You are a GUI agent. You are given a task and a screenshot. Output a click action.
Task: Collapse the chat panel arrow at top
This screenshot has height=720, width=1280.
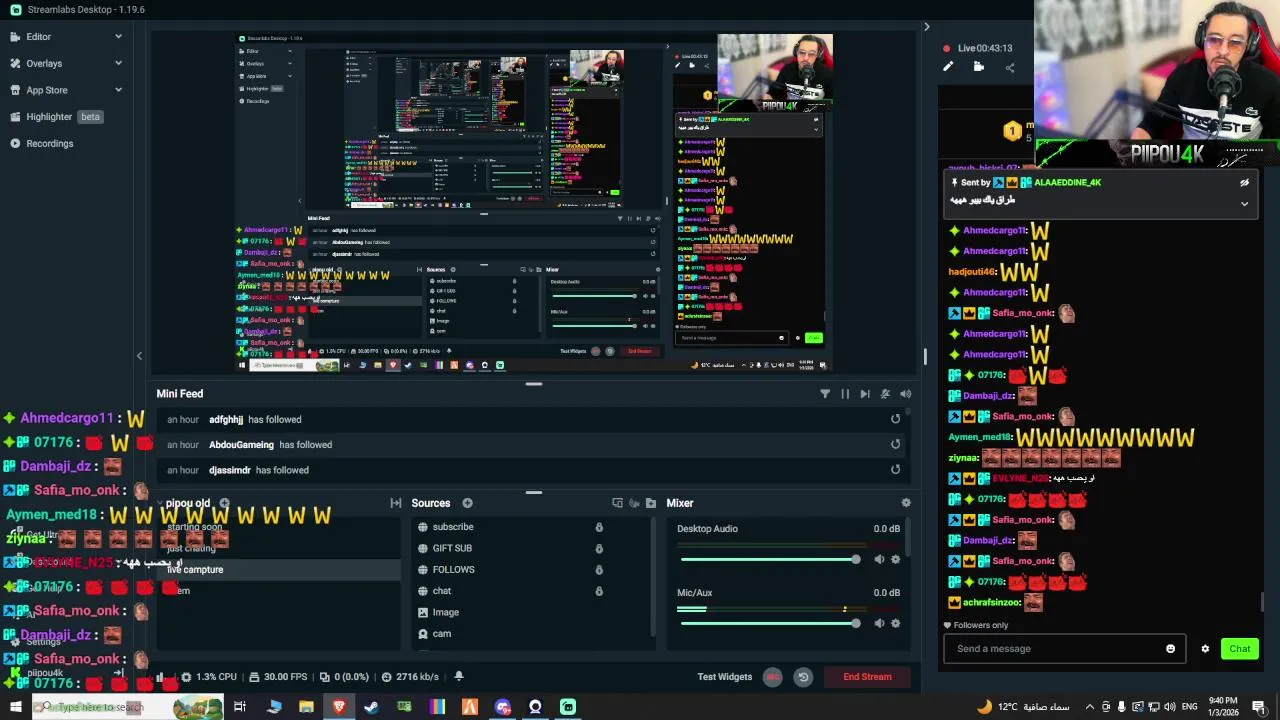pyautogui.click(x=926, y=27)
